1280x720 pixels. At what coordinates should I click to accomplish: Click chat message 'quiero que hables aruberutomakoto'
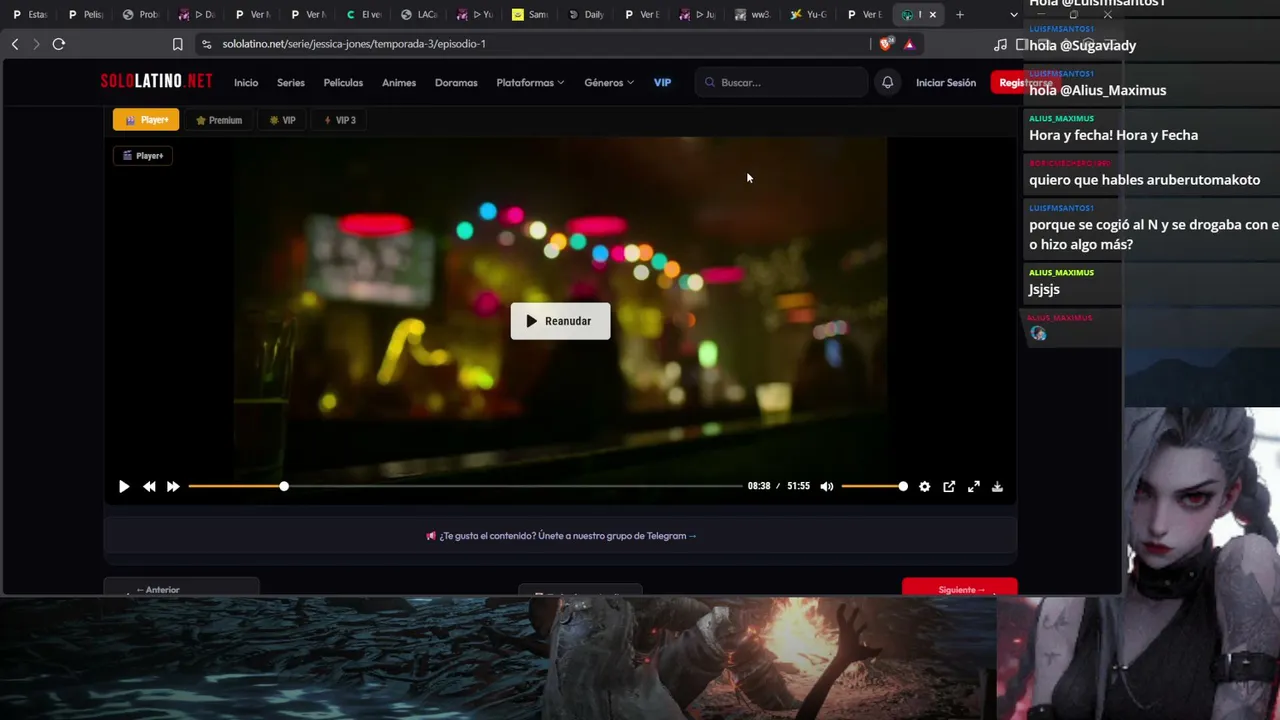pyautogui.click(x=1144, y=180)
